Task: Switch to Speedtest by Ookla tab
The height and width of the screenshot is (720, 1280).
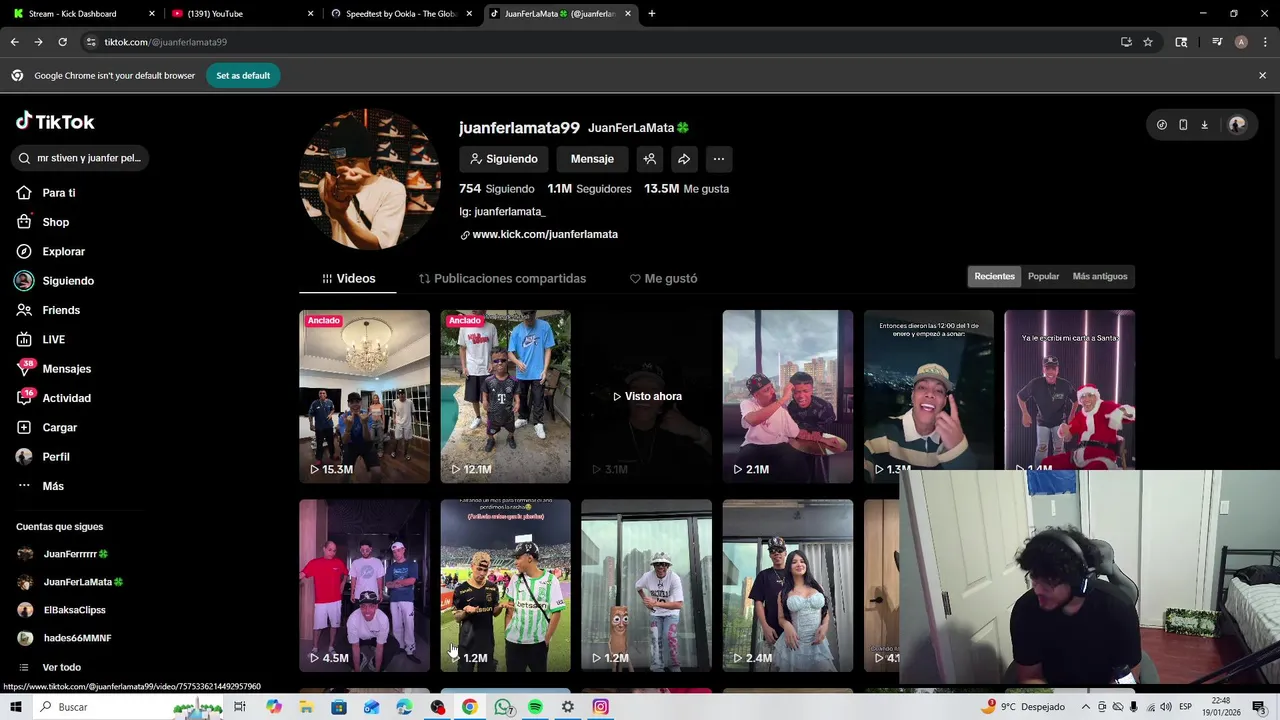Action: (x=400, y=14)
